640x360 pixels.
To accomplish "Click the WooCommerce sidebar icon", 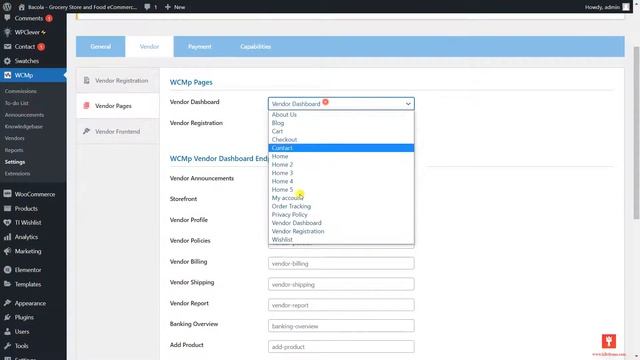I will 7,194.
